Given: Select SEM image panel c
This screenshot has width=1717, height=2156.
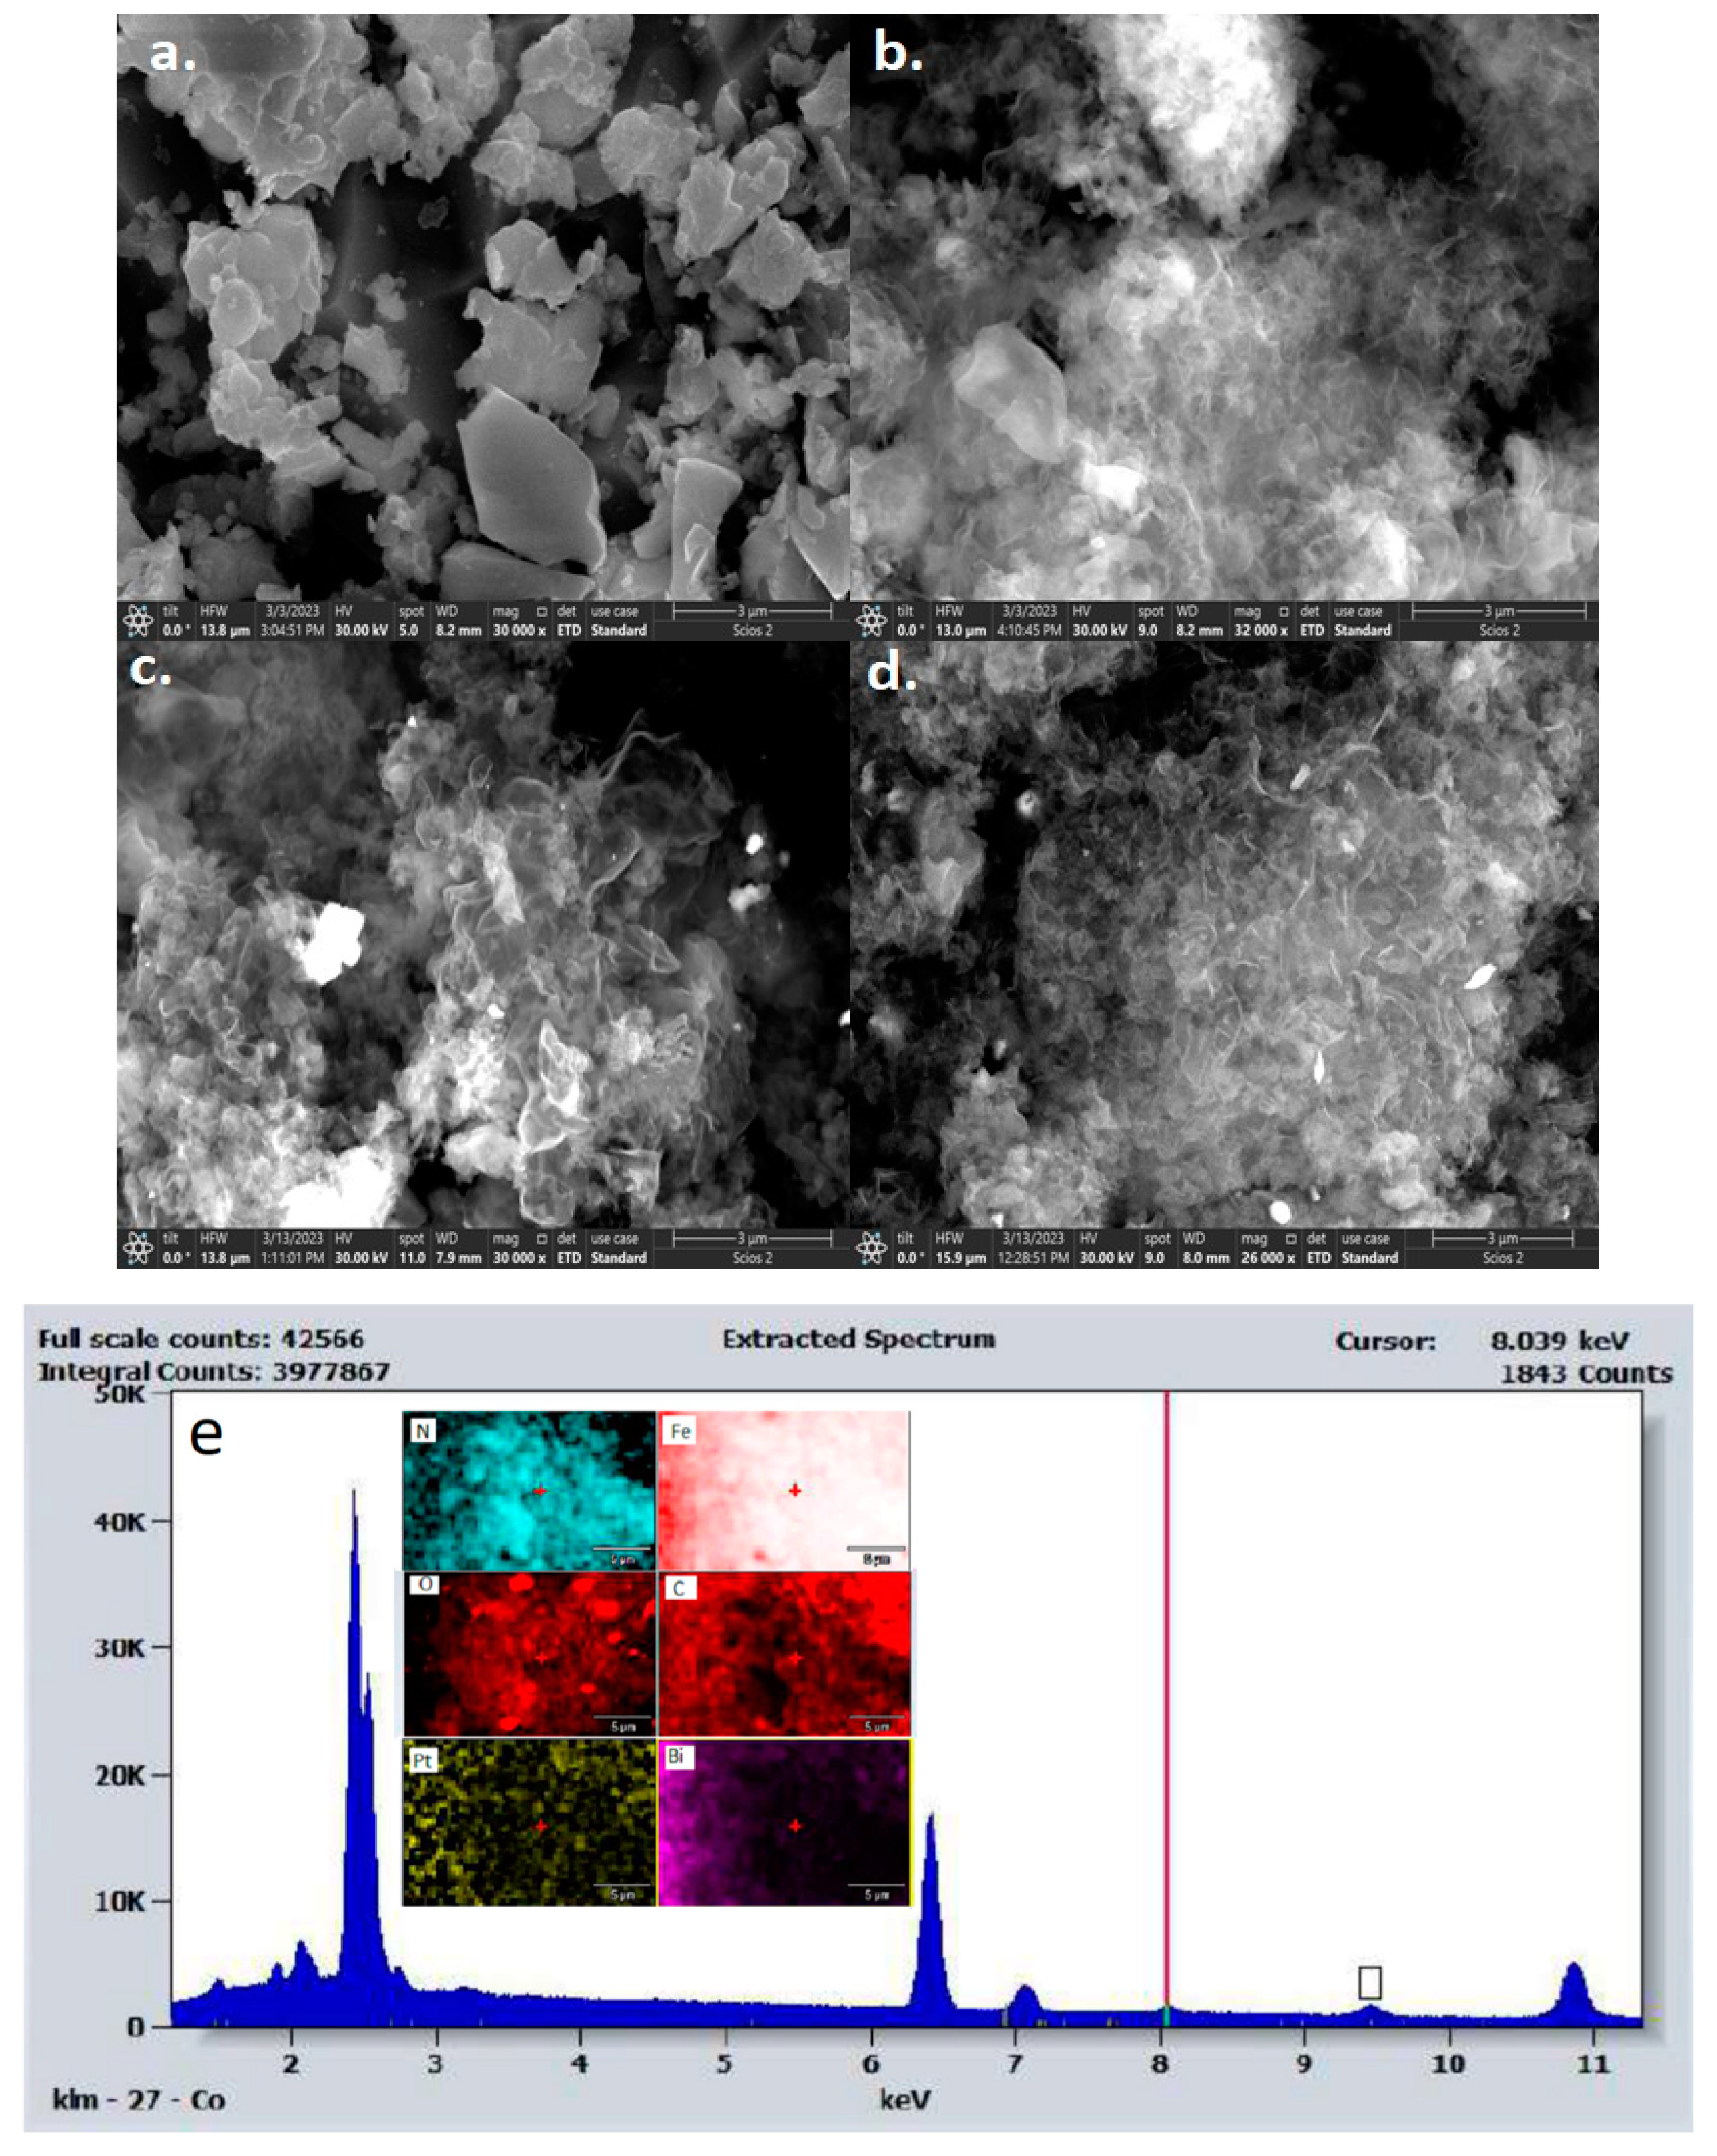Looking at the screenshot, I should click(x=483, y=935).
